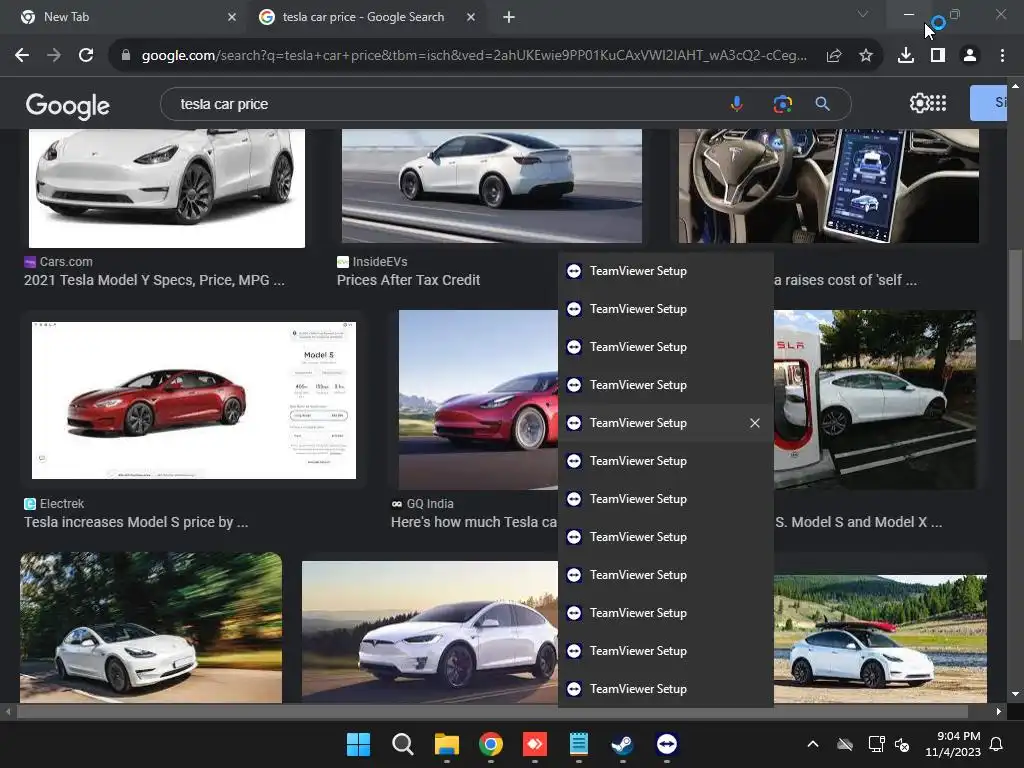
Task: Bookmark this page with star icon
Action: tap(866, 56)
